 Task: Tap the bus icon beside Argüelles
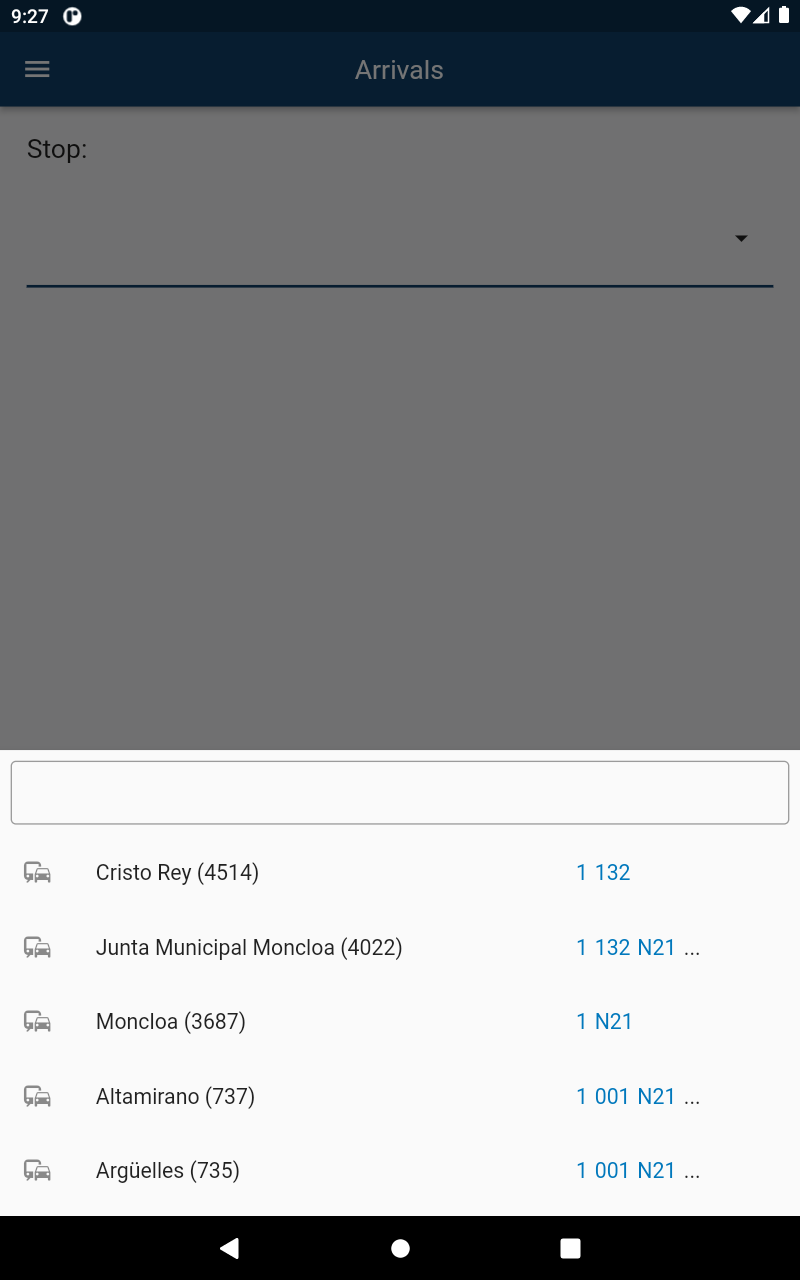37,1171
